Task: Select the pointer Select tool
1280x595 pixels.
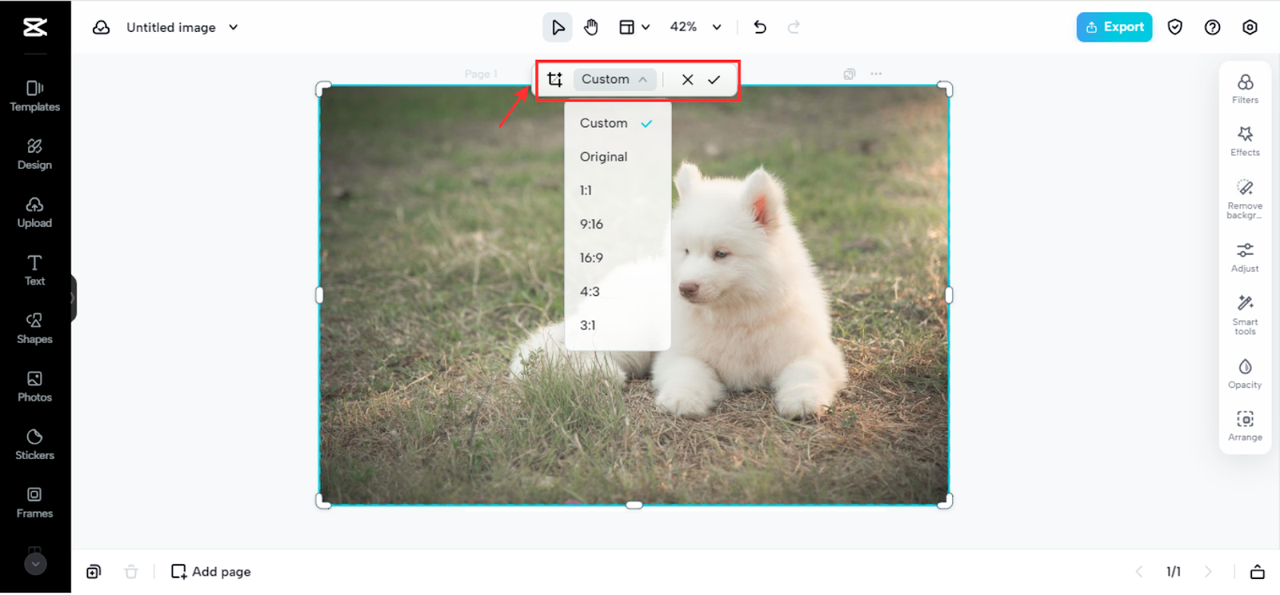Action: (x=558, y=27)
